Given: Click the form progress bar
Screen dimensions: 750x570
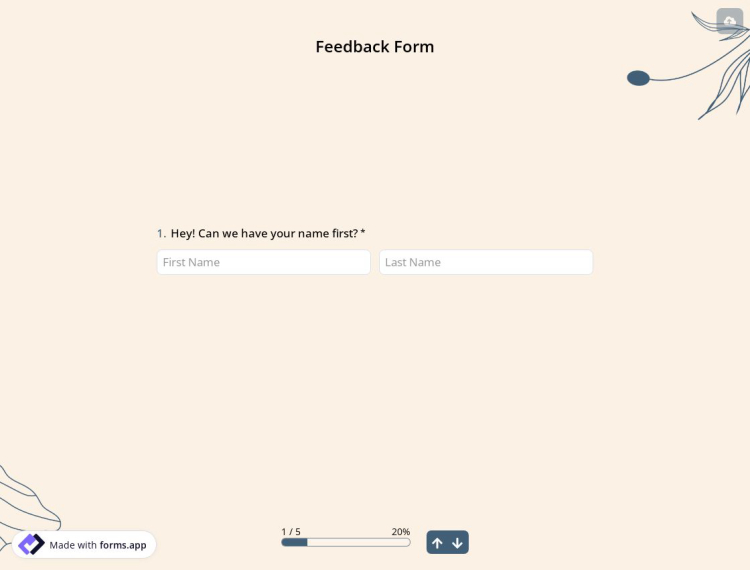Looking at the screenshot, I should [346, 542].
